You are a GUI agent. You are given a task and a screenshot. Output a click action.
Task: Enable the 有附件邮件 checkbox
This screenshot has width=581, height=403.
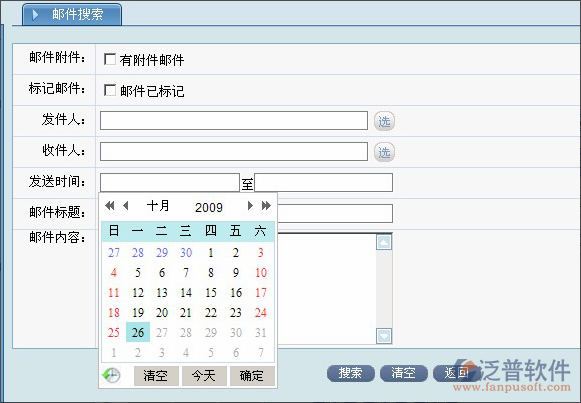pos(110,59)
